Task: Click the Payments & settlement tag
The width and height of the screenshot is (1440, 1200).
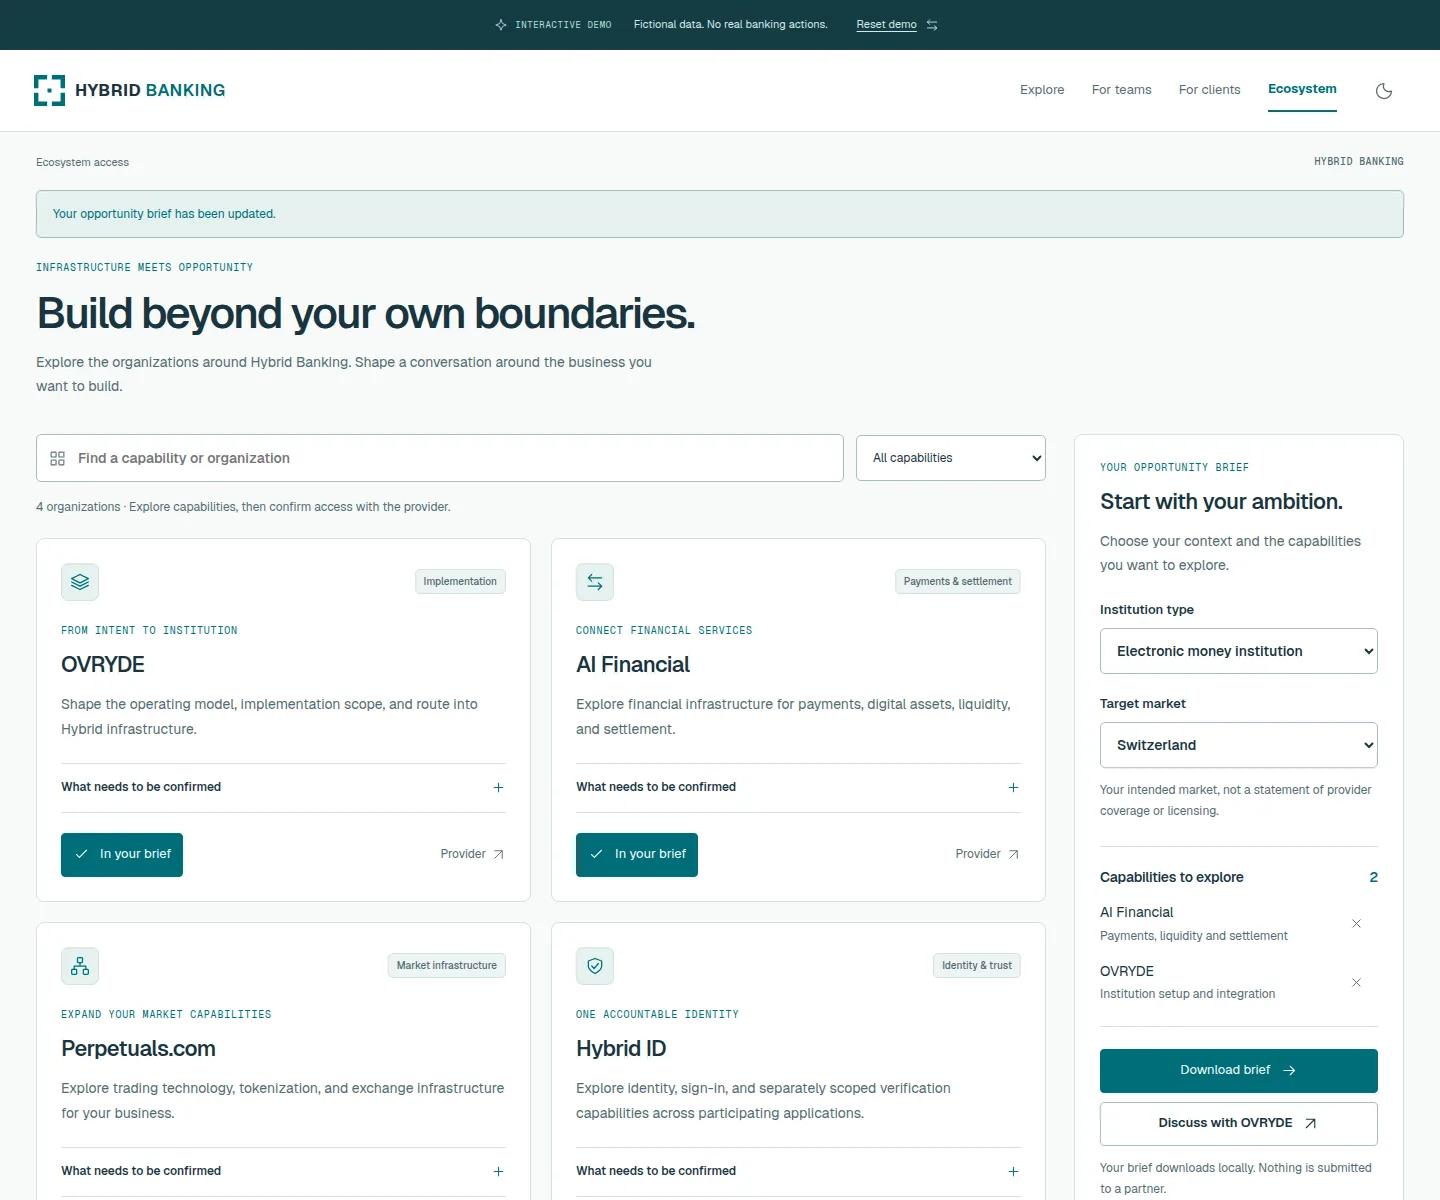Action: 958,582
